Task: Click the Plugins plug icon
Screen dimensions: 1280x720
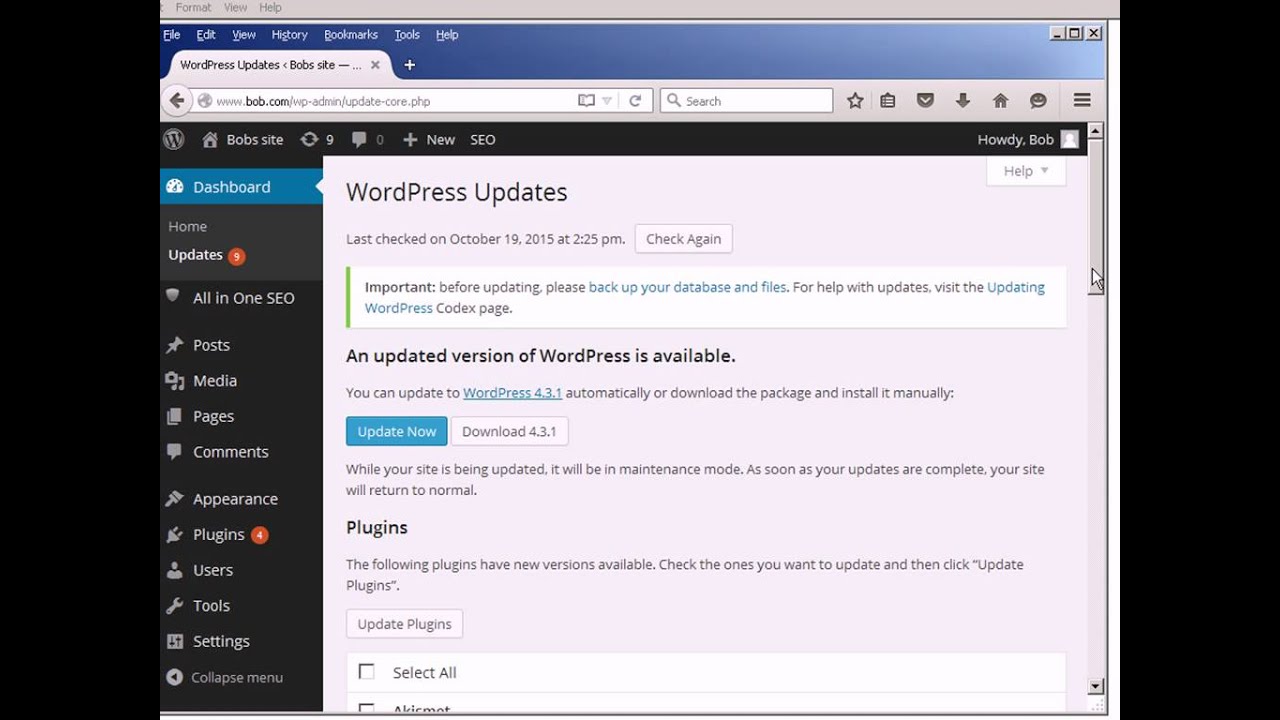Action: coord(175,534)
